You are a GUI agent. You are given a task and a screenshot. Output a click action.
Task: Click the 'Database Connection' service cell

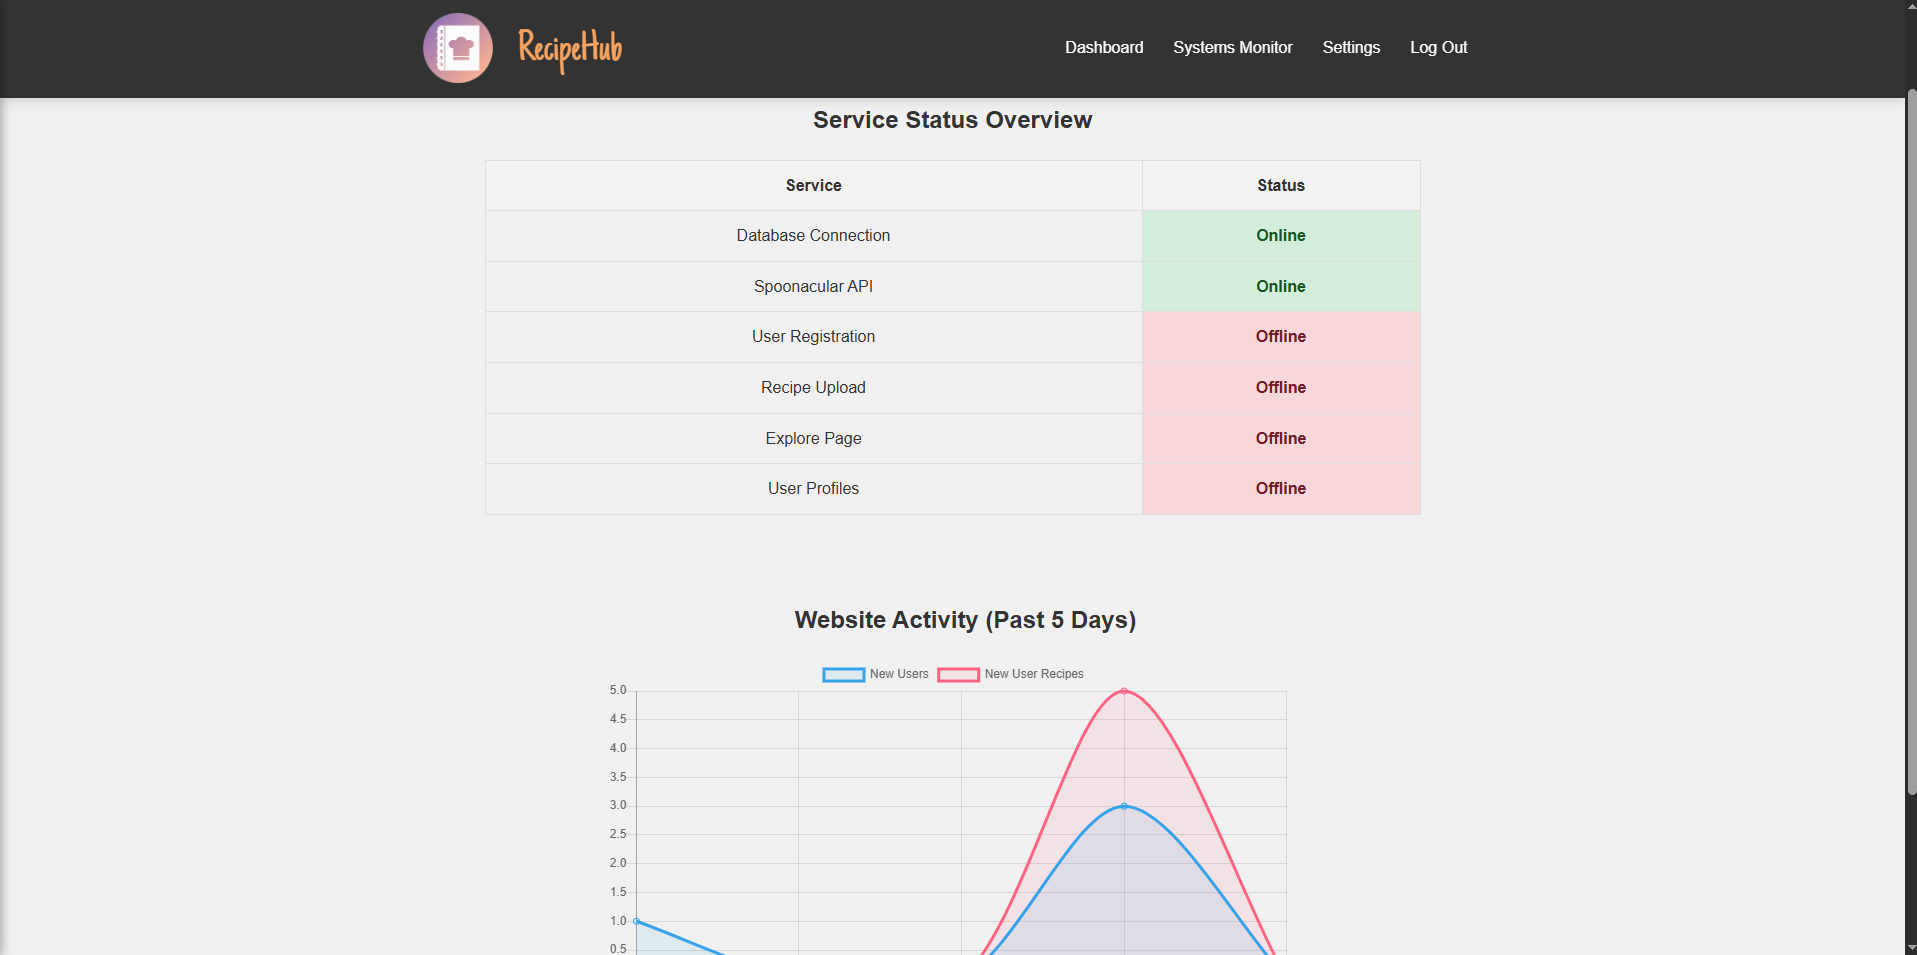814,236
